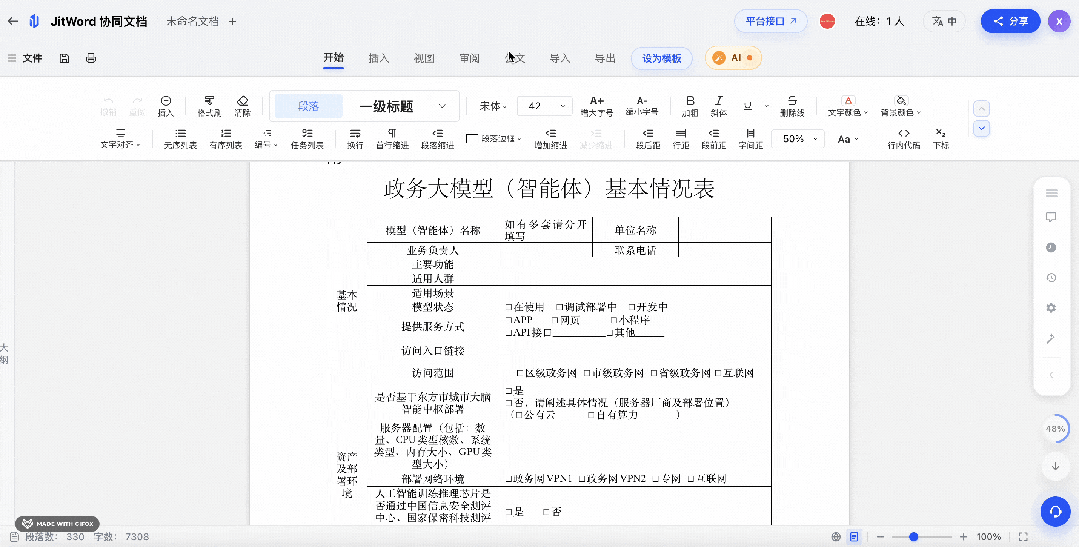Click 设为模板 button
The height and width of the screenshot is (547, 1079).
pyautogui.click(x=661, y=58)
